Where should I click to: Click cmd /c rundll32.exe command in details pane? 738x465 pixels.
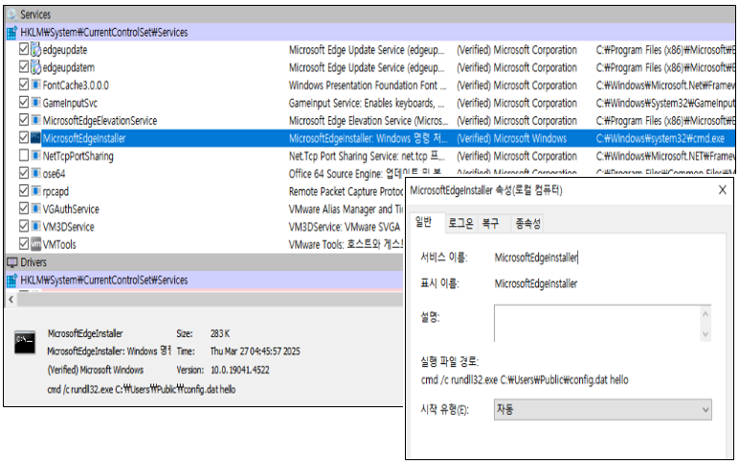[x=141, y=389]
